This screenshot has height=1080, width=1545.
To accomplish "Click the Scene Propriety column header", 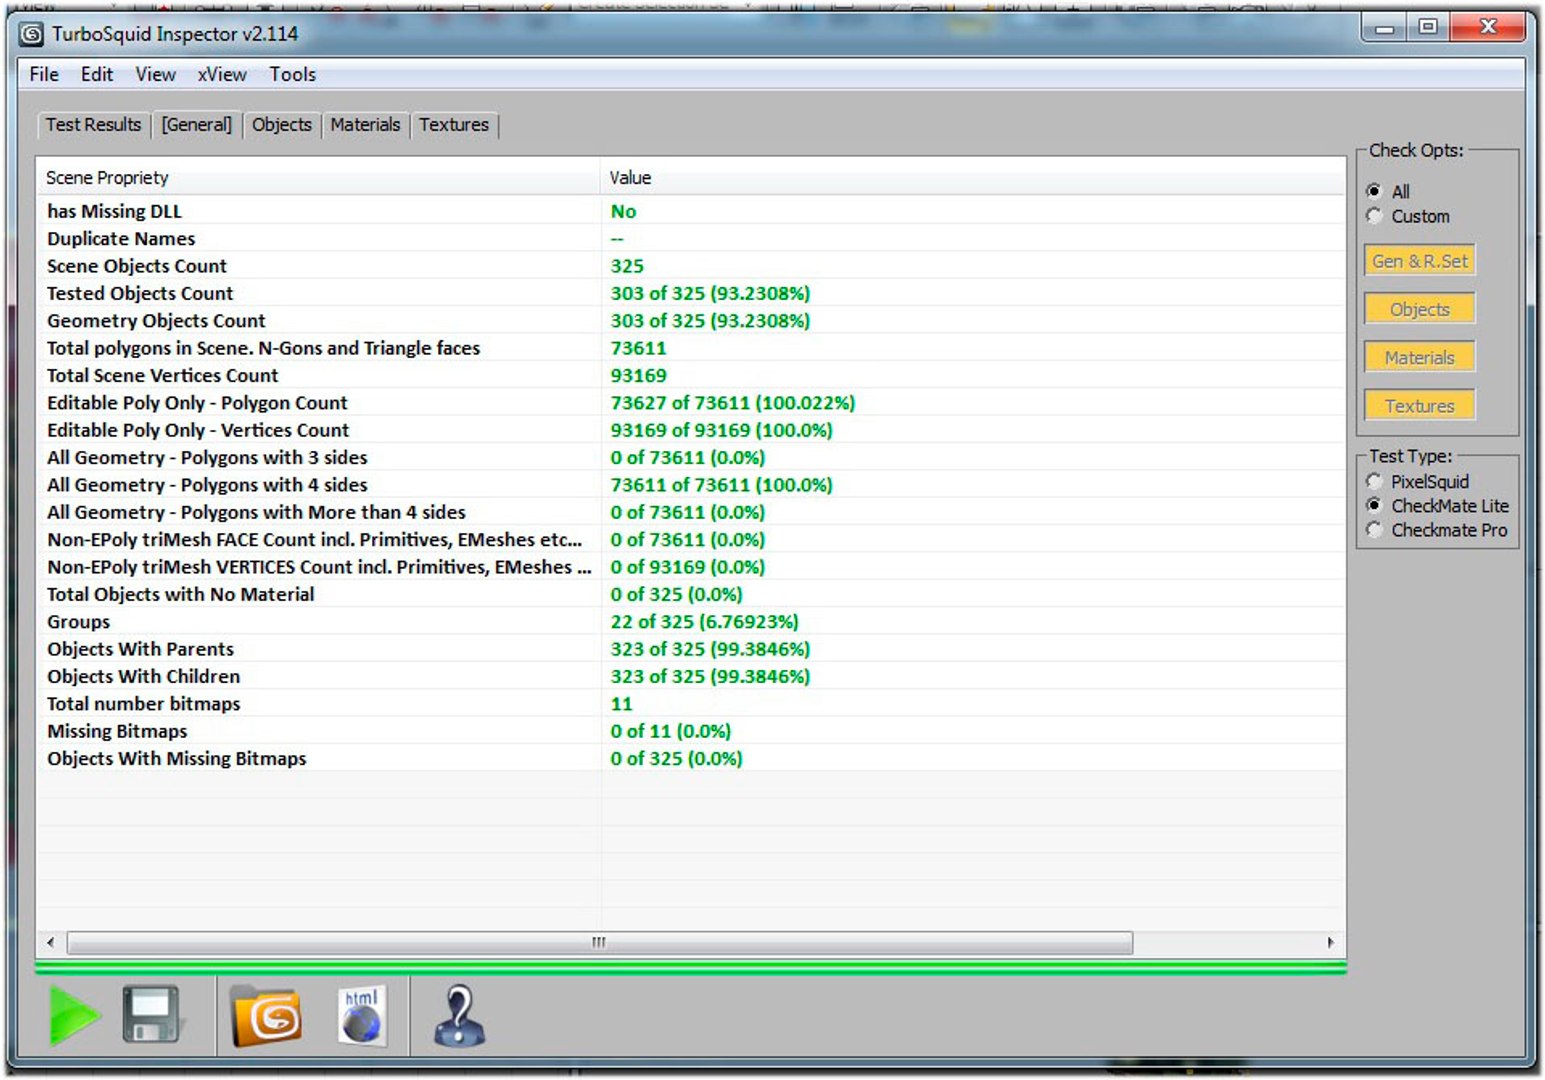I will click(x=319, y=177).
